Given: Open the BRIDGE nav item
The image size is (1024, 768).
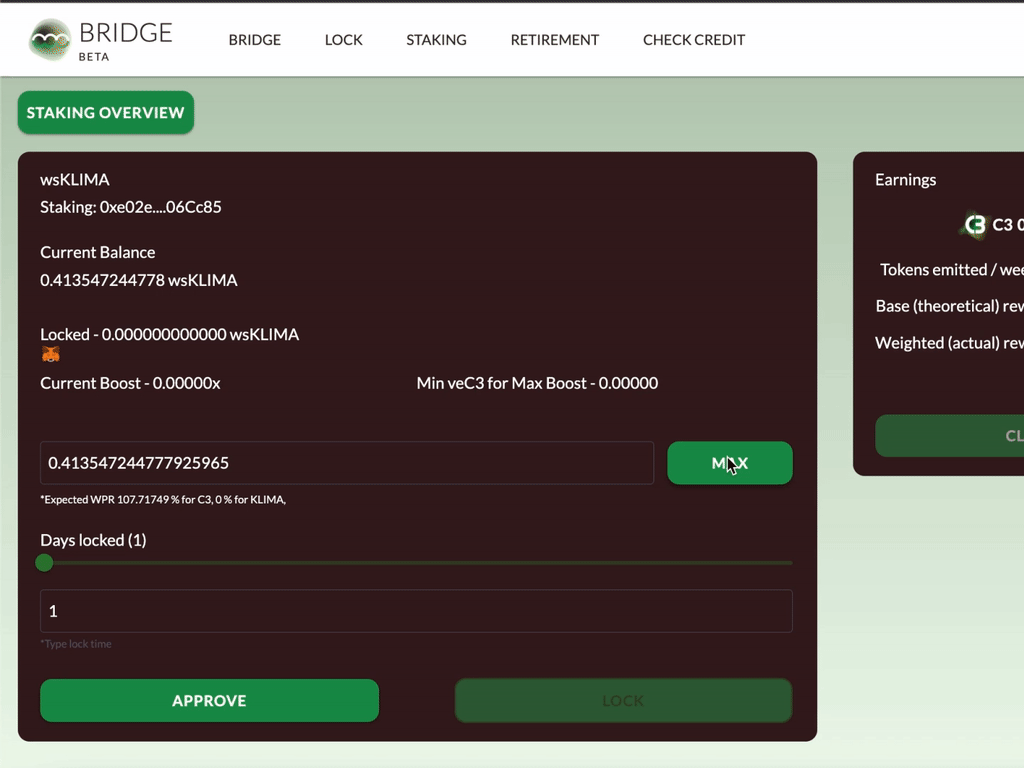Looking at the screenshot, I should click(x=255, y=40).
